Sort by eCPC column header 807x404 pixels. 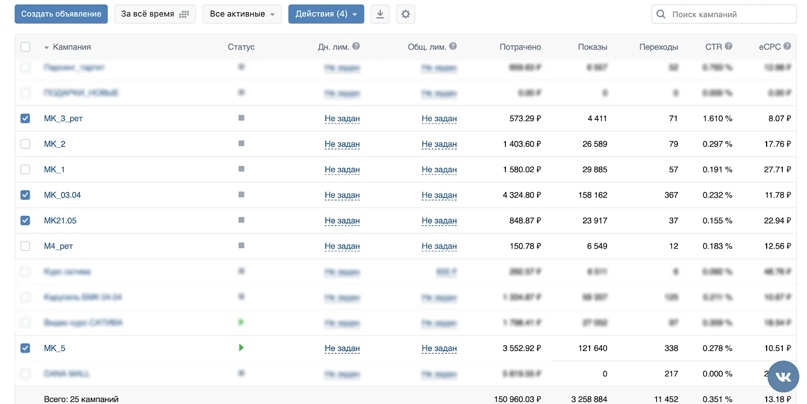pos(769,47)
